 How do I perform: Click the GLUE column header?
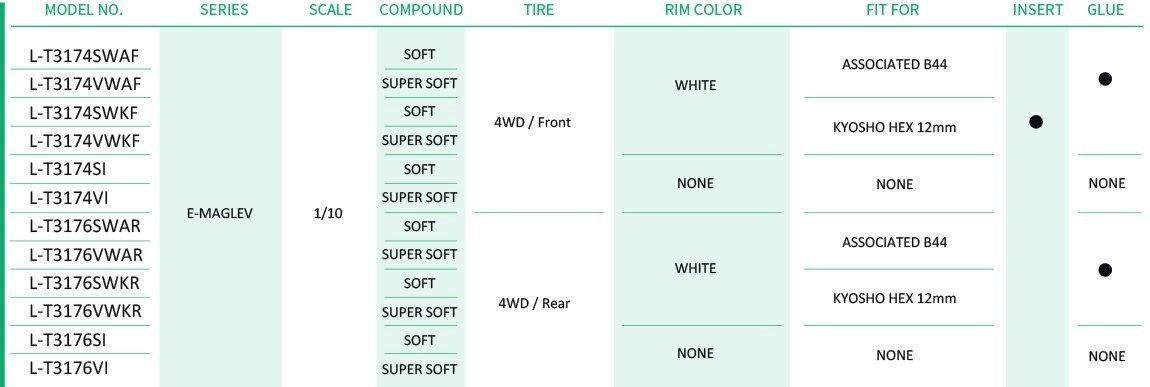[1105, 10]
